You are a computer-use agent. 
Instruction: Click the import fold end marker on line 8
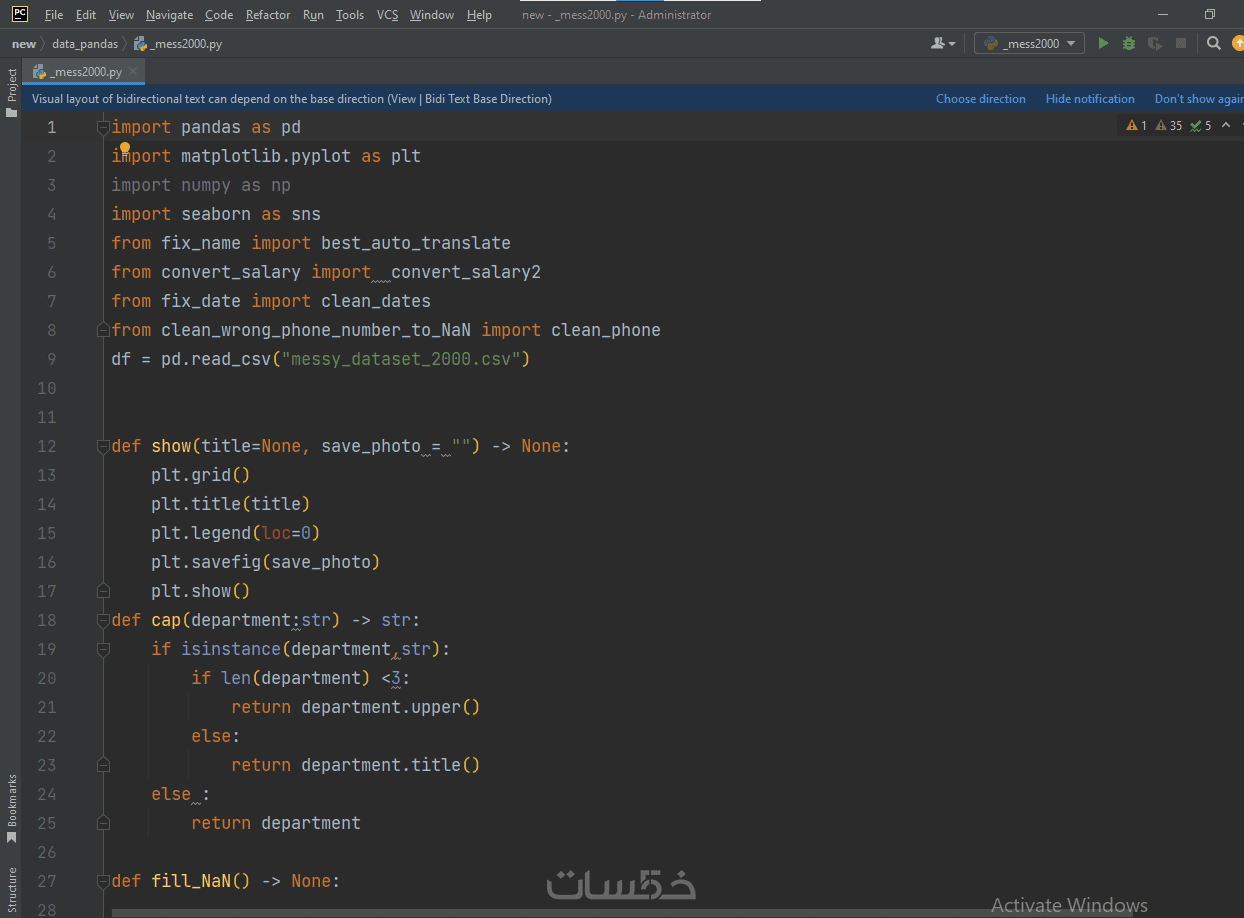coord(102,330)
